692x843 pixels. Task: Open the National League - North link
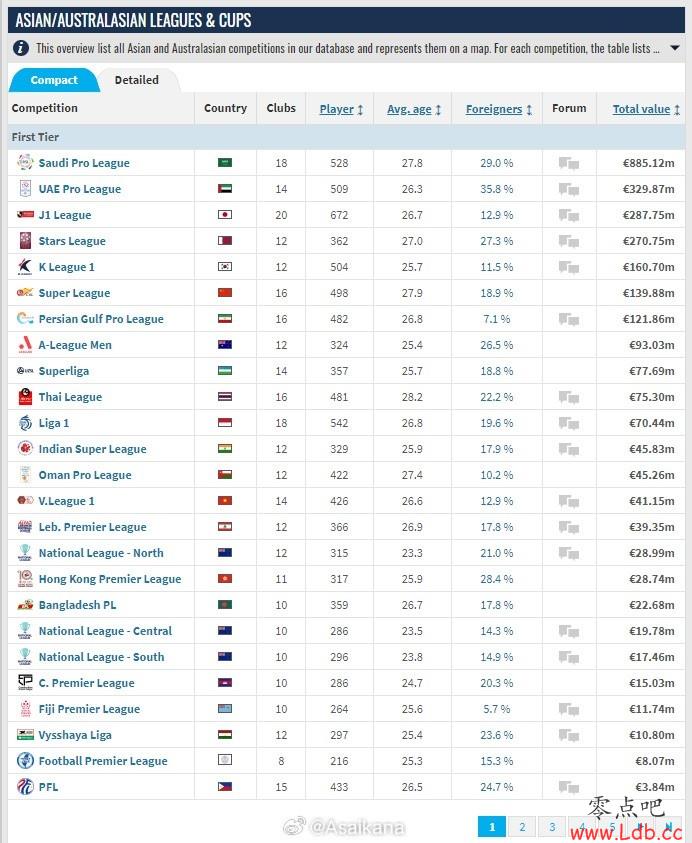[101, 553]
